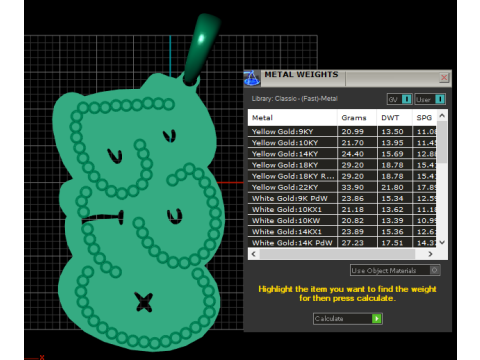Click the horizontal scrollbar thumb

(x=337, y=254)
